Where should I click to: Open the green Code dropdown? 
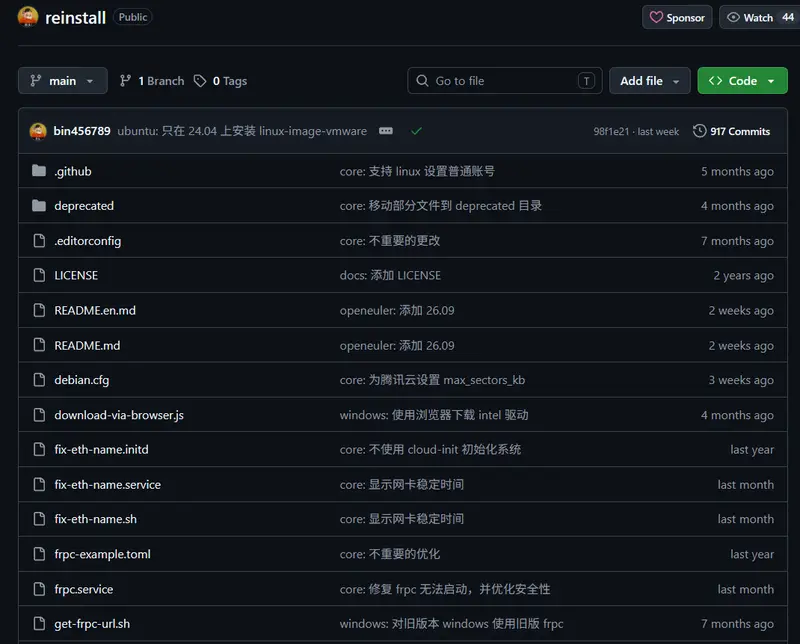(742, 81)
